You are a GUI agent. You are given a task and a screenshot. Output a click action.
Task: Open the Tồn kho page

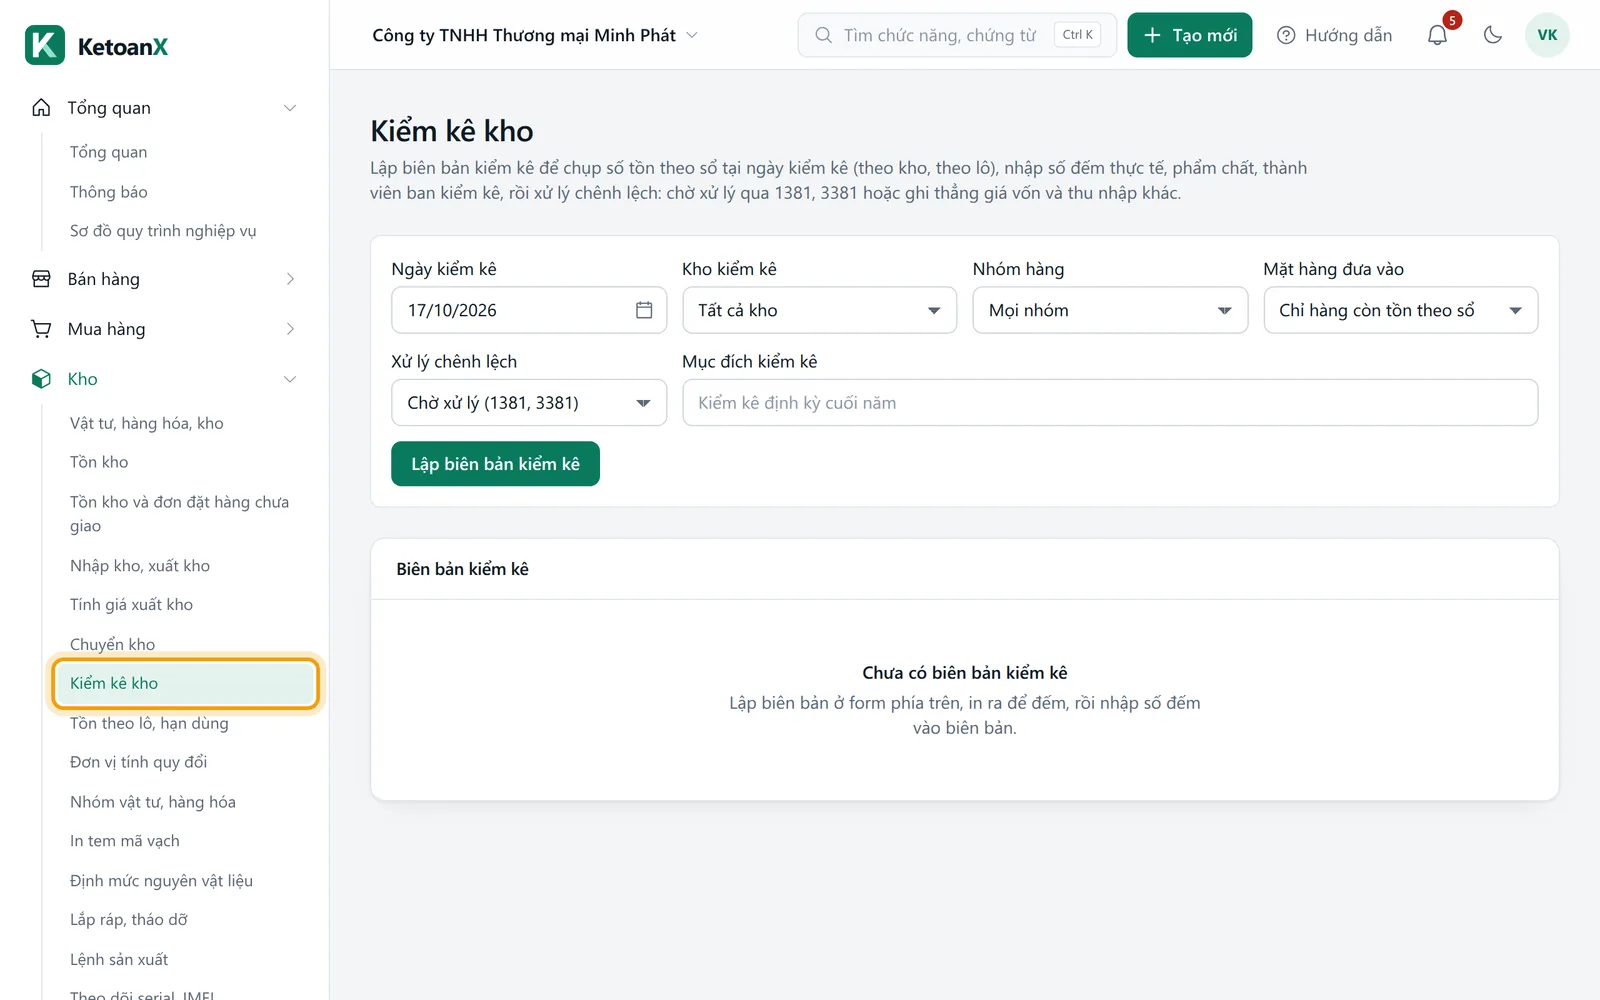pyautogui.click(x=99, y=462)
